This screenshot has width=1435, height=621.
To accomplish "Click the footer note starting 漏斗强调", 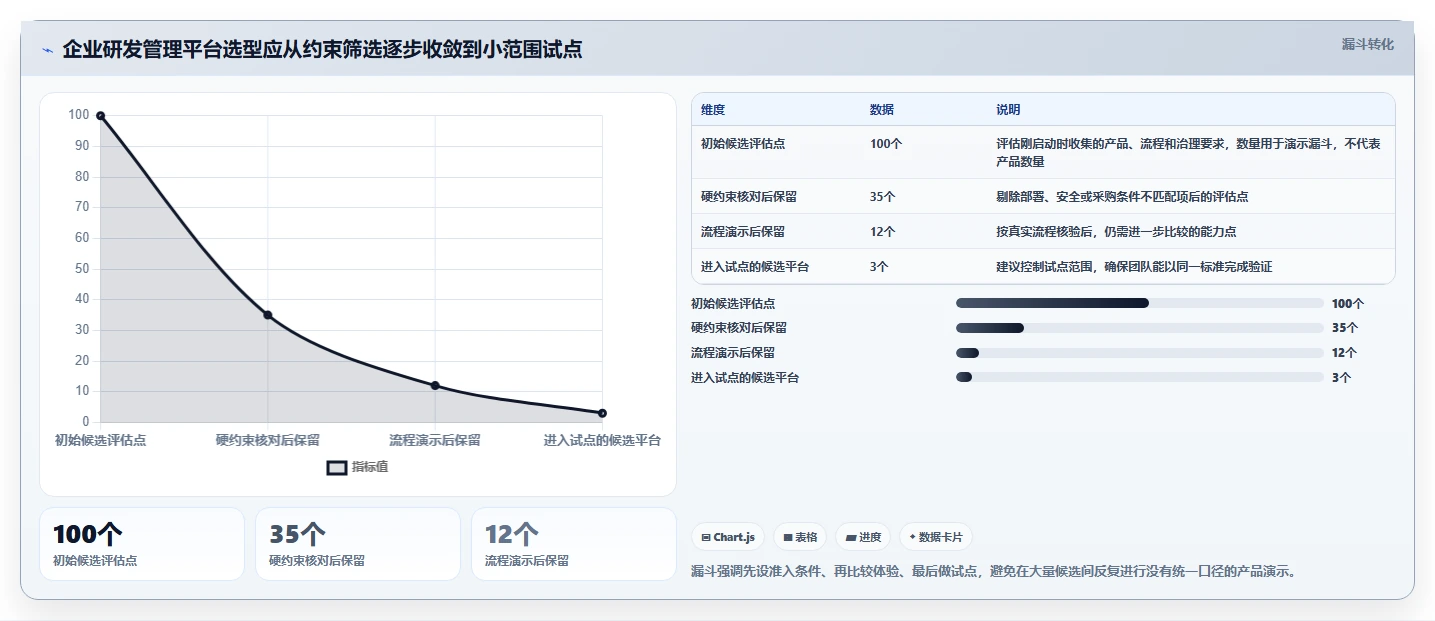I will click(994, 572).
